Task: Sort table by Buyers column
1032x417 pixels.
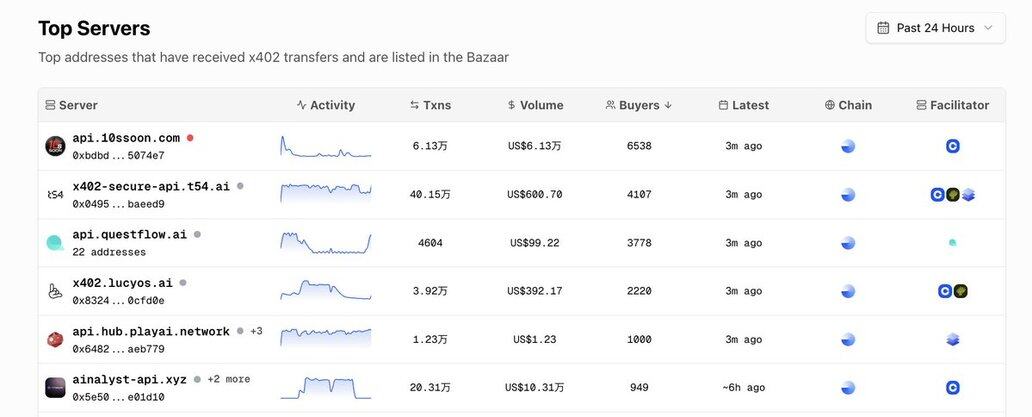Action: click(639, 105)
